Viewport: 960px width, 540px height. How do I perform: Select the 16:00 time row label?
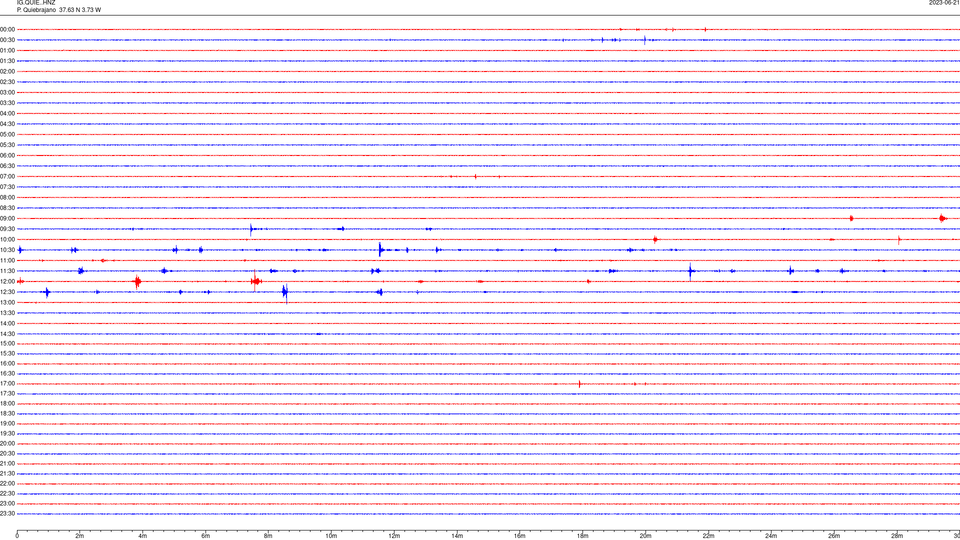click(x=7, y=364)
